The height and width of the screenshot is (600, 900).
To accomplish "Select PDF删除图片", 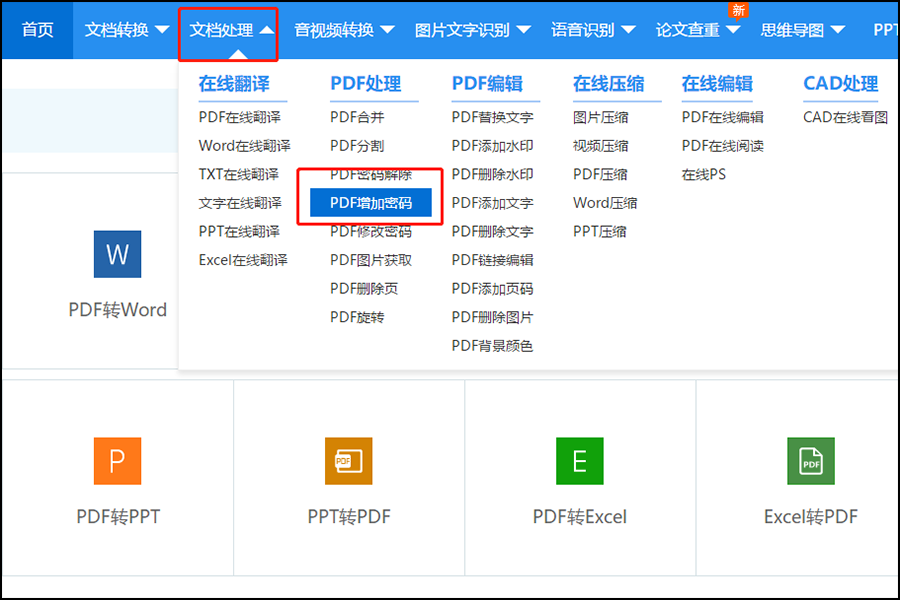I will pos(492,317).
